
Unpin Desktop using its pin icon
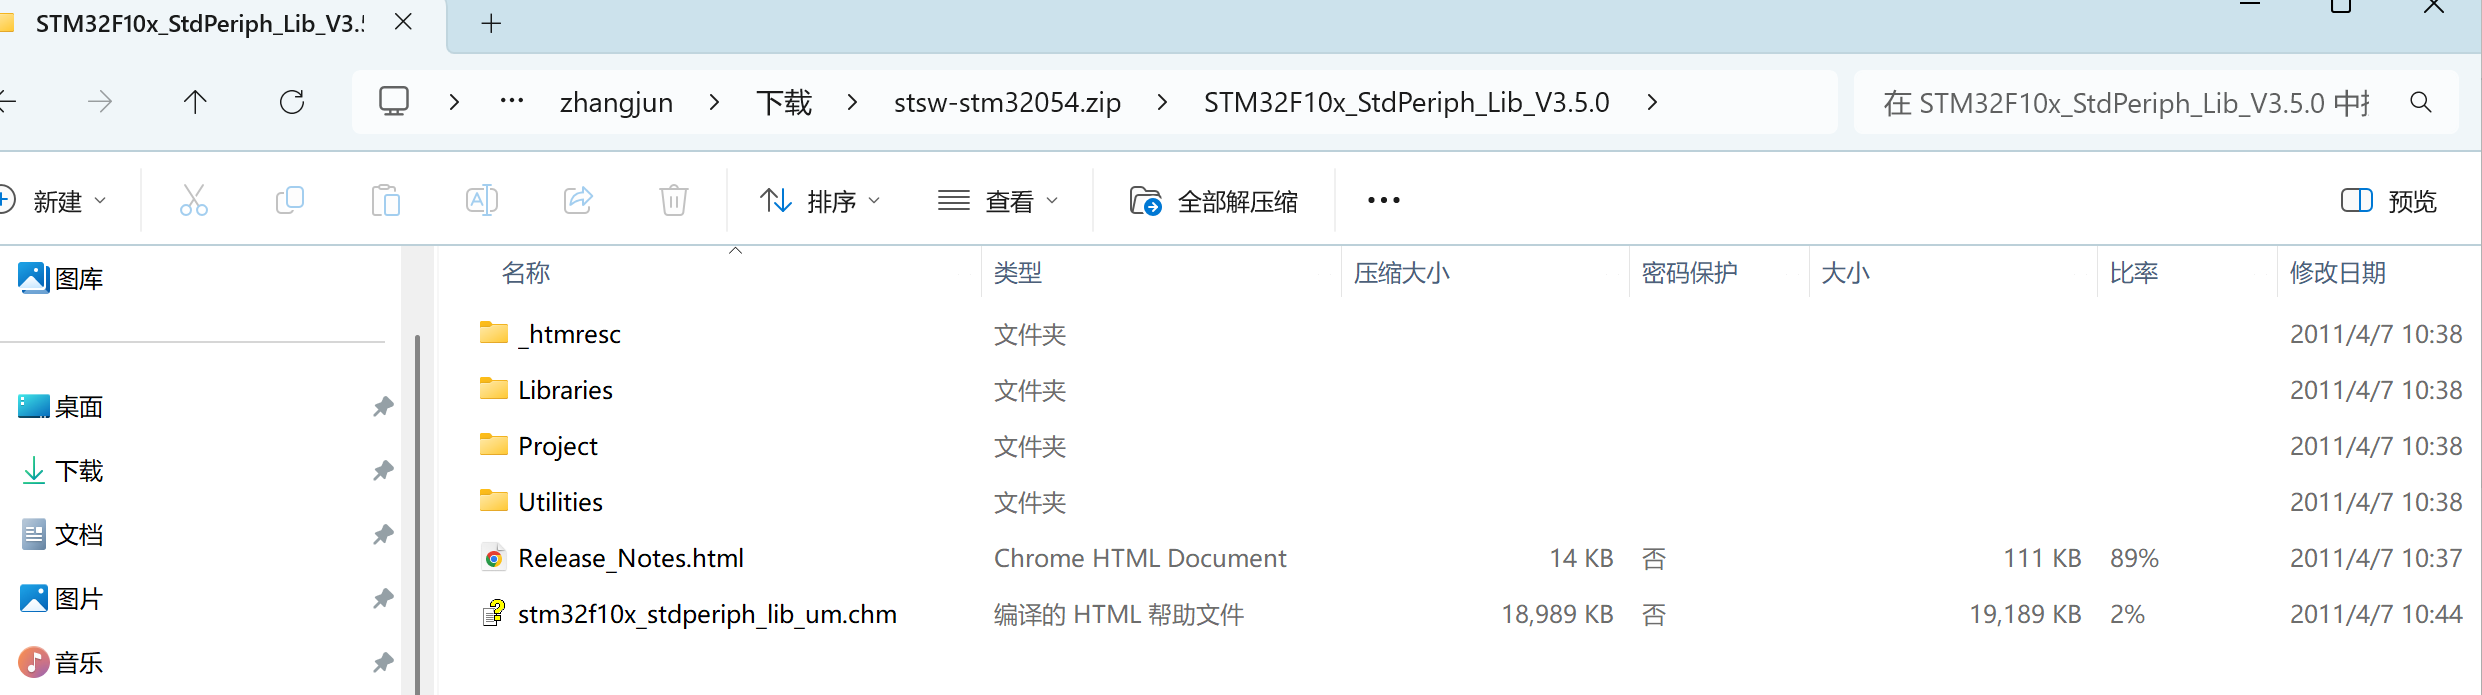coord(383,407)
